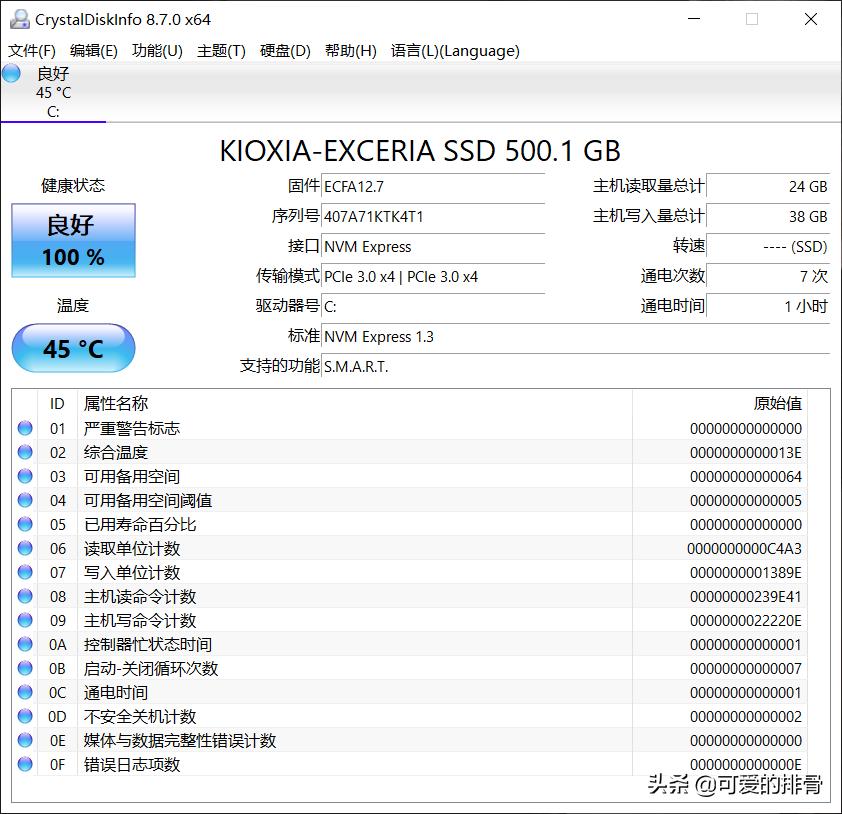842x814 pixels.
Task: Click the blue health dot beside 严重警告标志
Action: pos(27,428)
